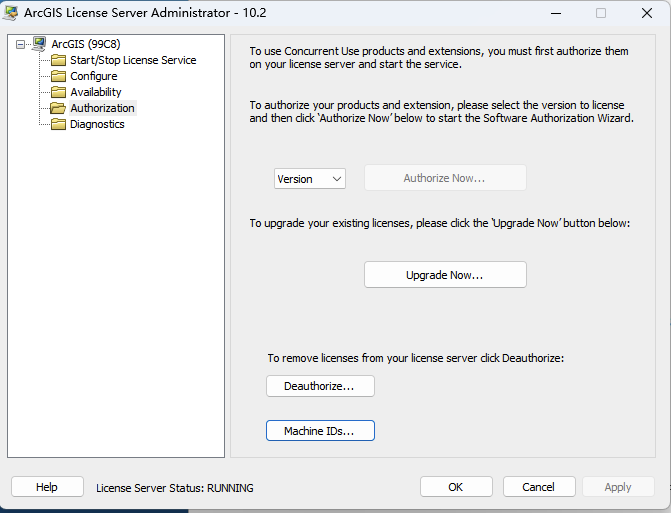Select the Diagnostics tree item
The height and width of the screenshot is (513, 671).
click(x=97, y=124)
